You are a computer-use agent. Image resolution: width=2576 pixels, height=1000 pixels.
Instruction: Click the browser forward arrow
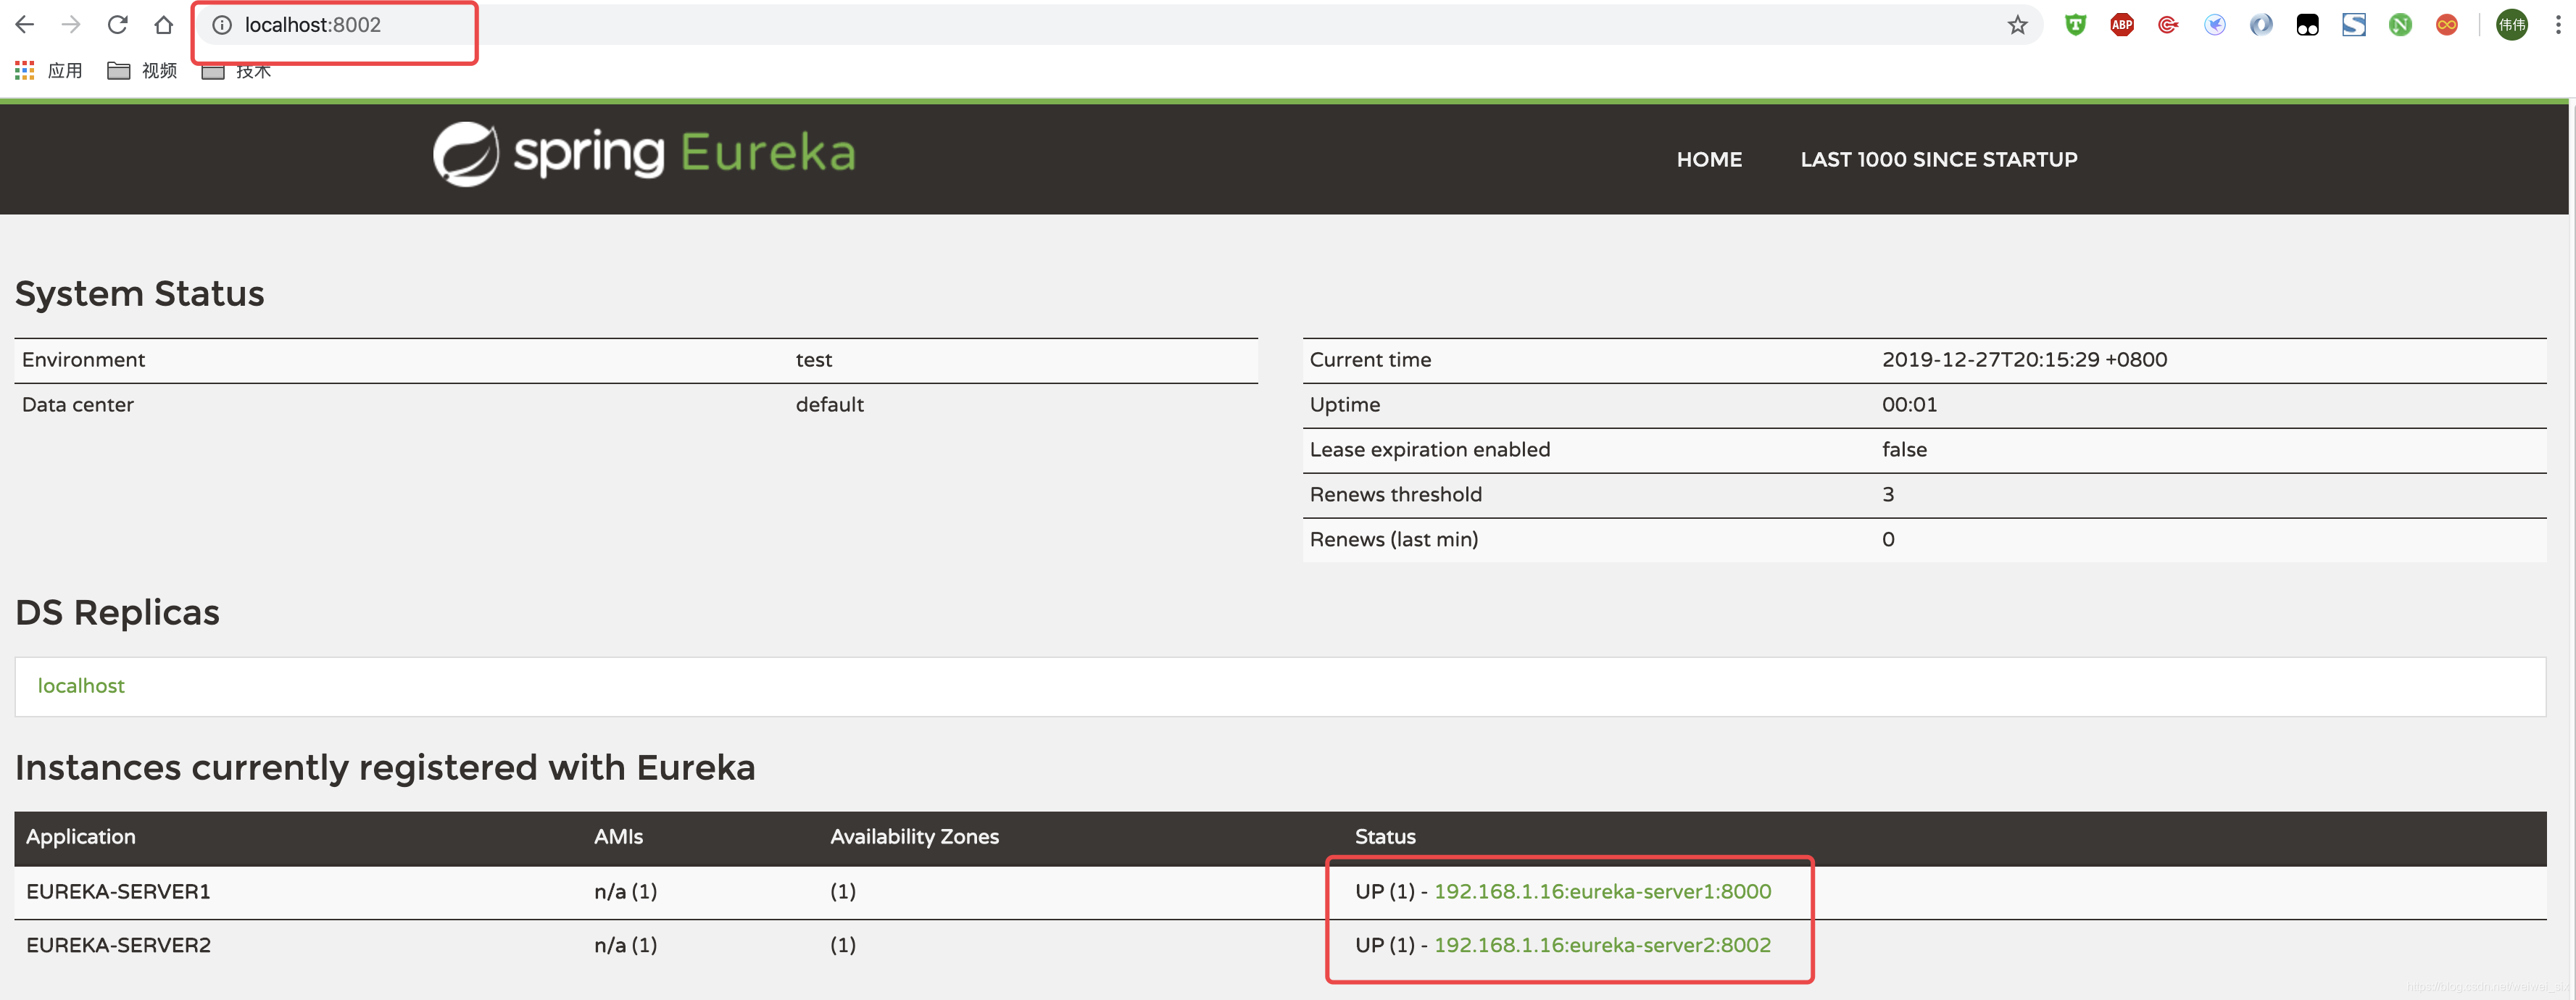[x=70, y=25]
